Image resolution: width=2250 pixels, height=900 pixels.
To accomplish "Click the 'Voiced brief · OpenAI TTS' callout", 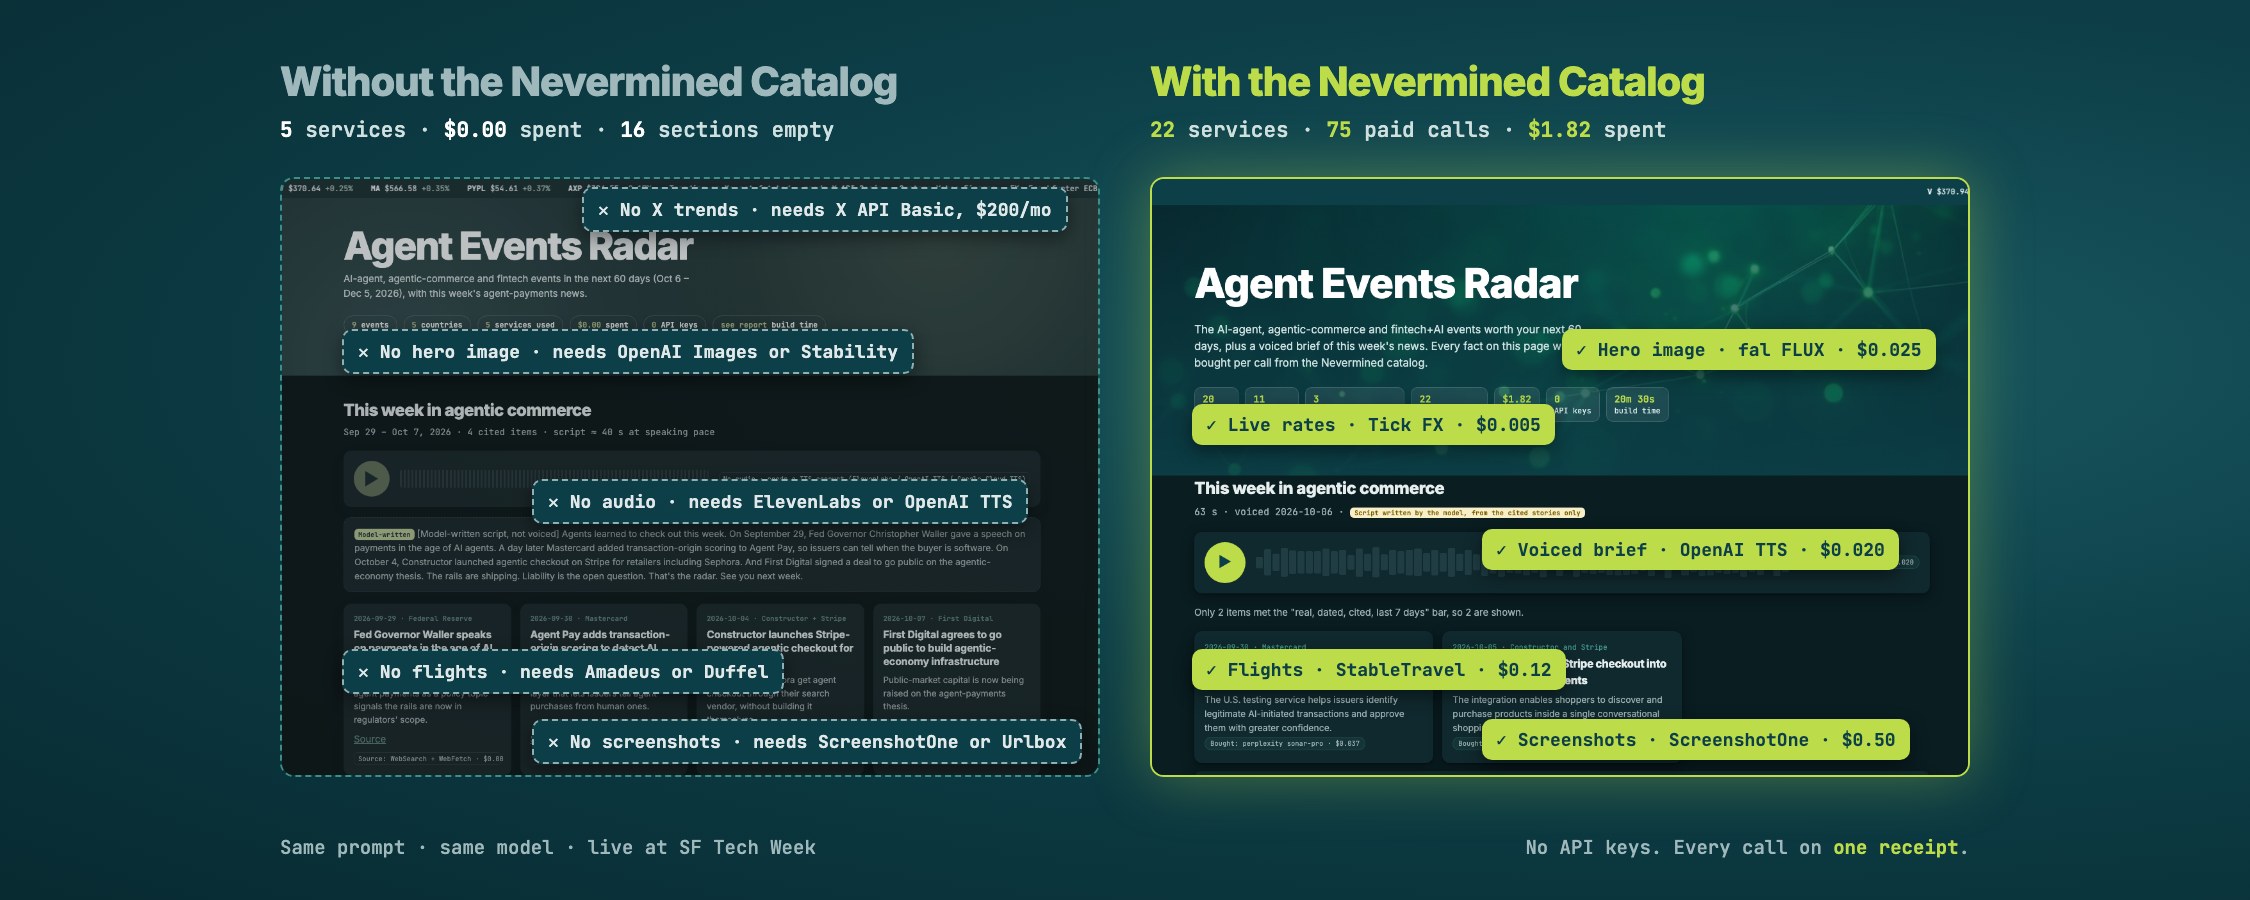I will coord(1690,550).
